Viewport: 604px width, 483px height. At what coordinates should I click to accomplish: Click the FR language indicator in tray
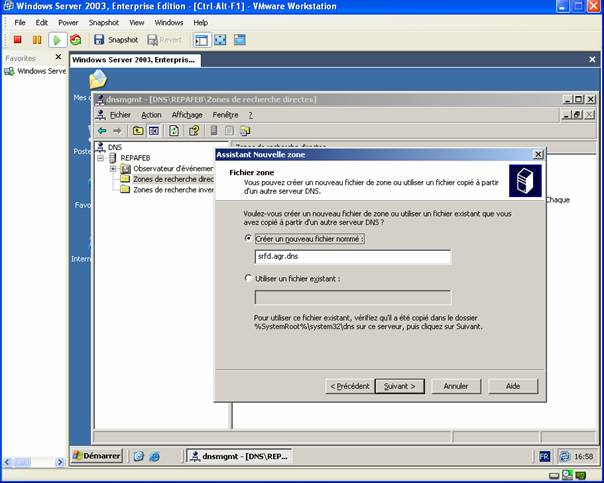545,456
